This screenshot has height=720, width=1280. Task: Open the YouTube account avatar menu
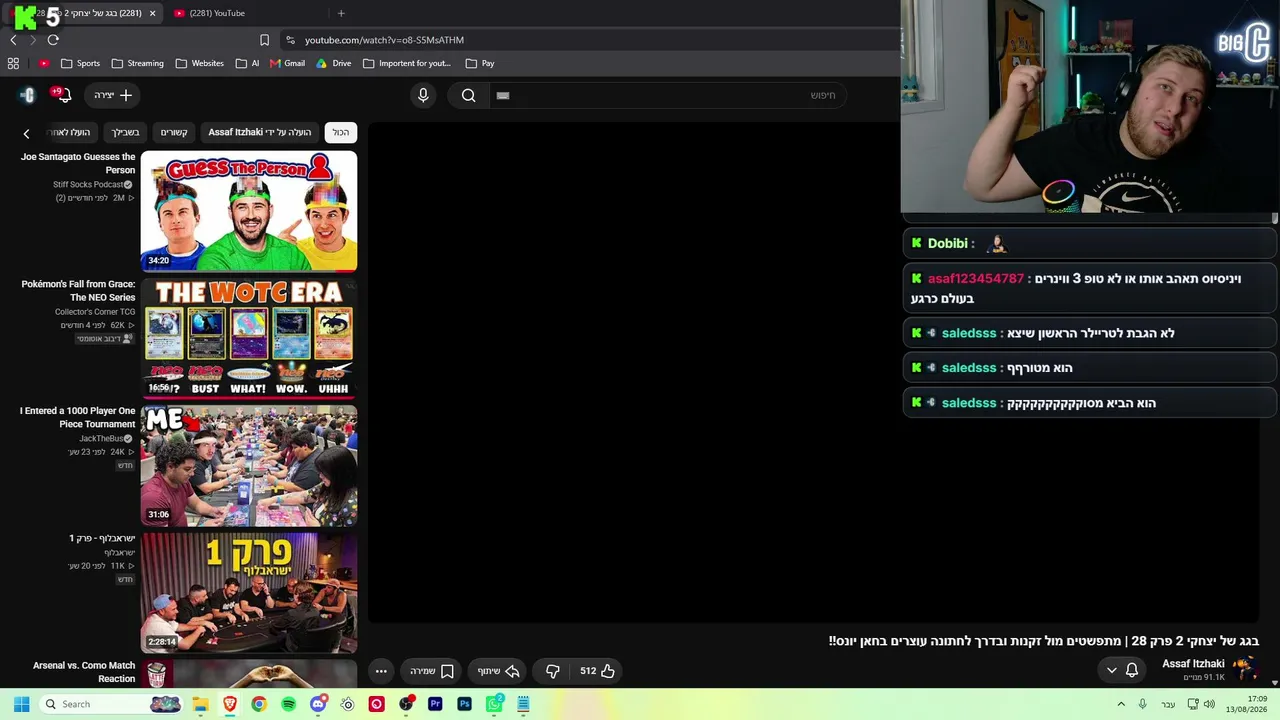pos(27,95)
